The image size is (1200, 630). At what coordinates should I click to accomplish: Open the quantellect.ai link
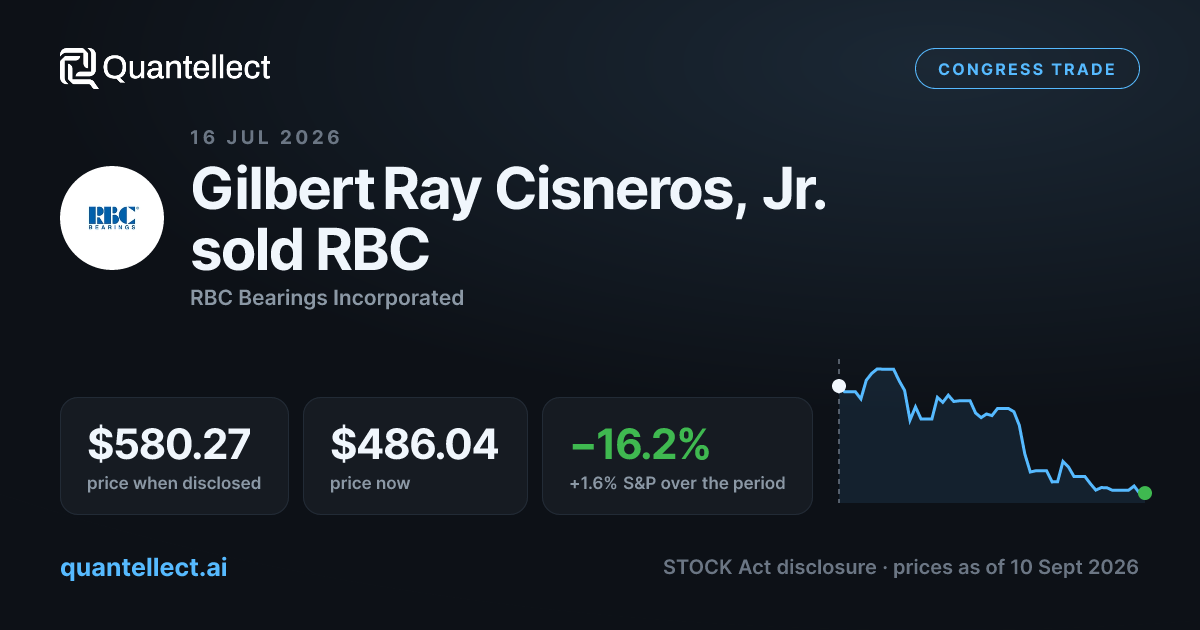(144, 567)
